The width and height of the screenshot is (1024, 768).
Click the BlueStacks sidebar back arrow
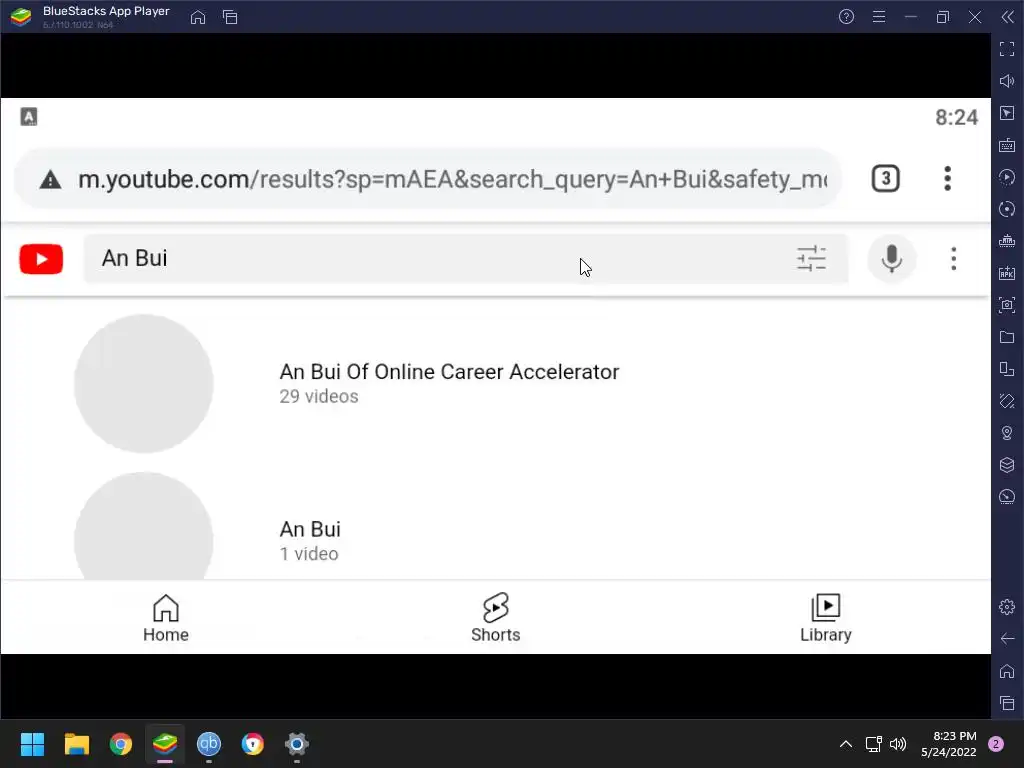coord(1007,639)
